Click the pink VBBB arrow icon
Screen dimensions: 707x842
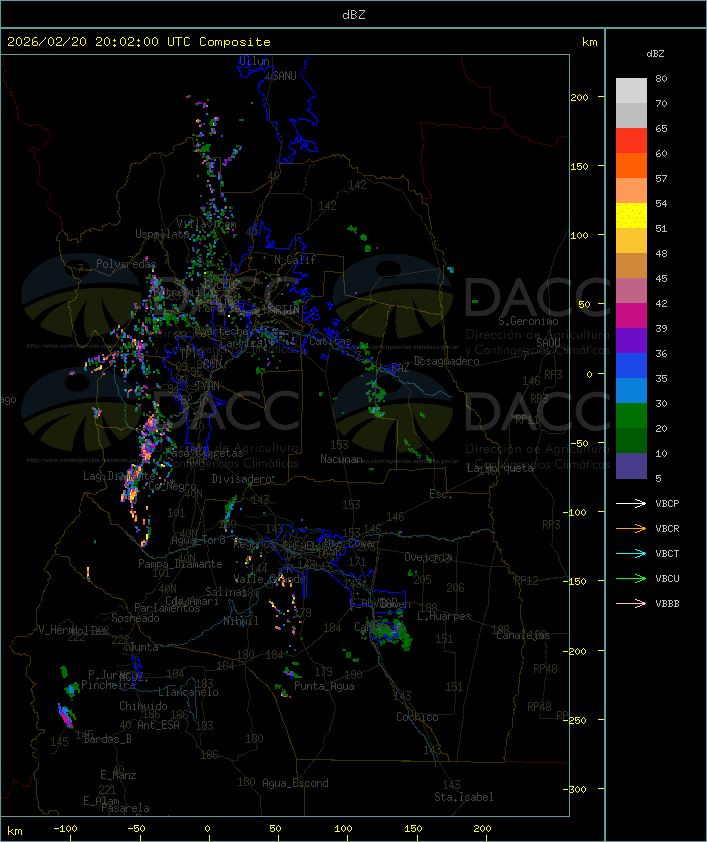coord(631,604)
